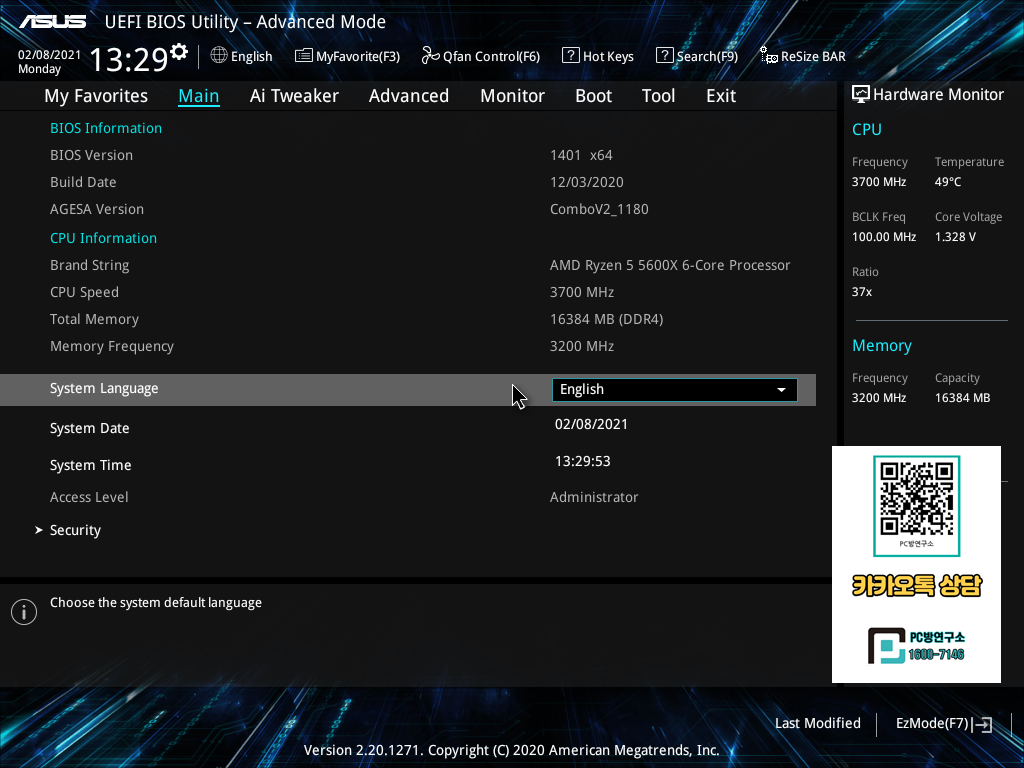Screen dimensions: 1024x768
Task: Go to the Advanced tab
Action: coord(409,96)
